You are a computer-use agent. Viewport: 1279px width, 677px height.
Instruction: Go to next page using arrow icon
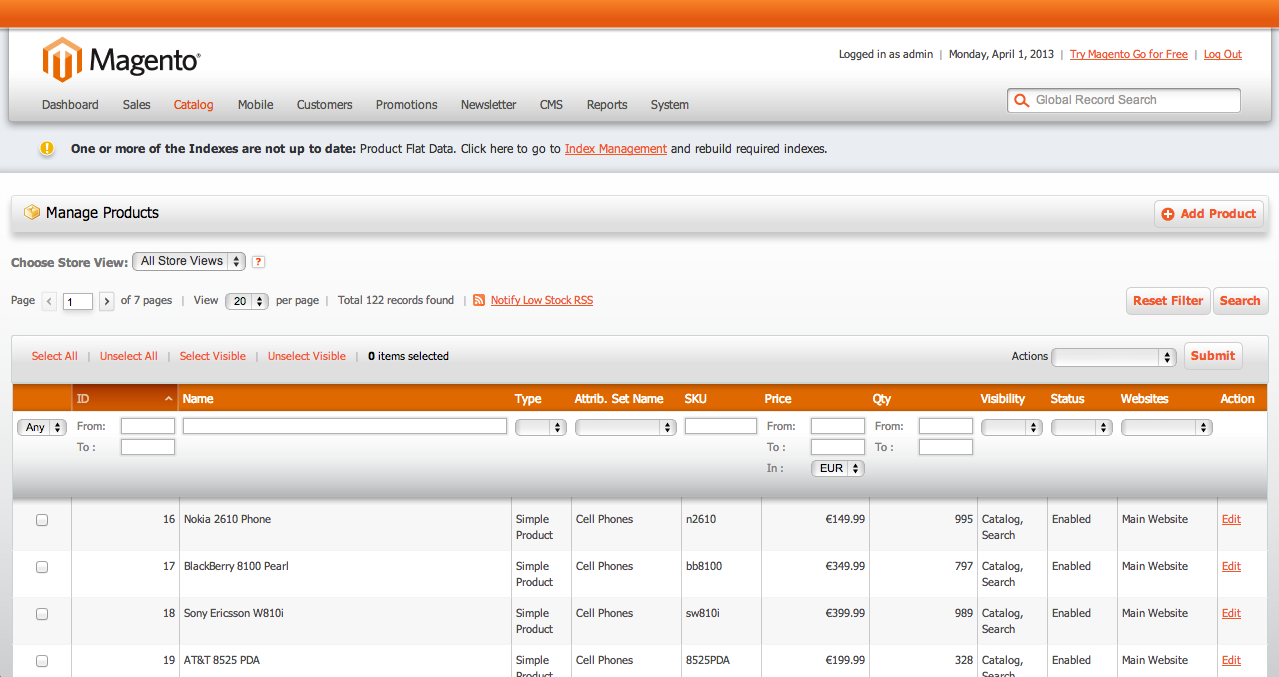pos(107,301)
